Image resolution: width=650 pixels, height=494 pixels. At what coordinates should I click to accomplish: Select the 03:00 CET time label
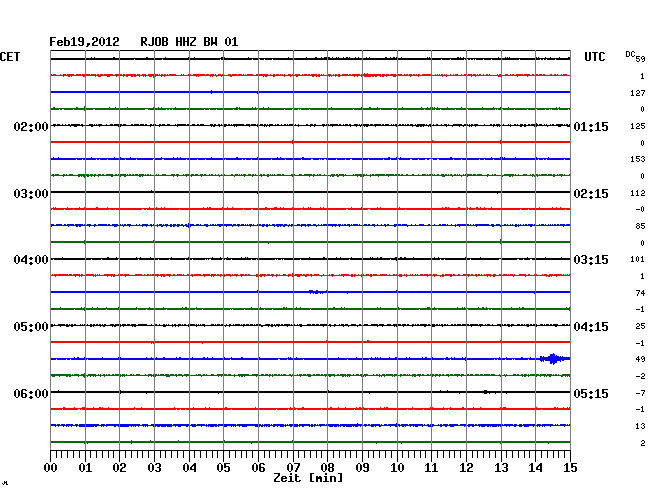click(31, 194)
